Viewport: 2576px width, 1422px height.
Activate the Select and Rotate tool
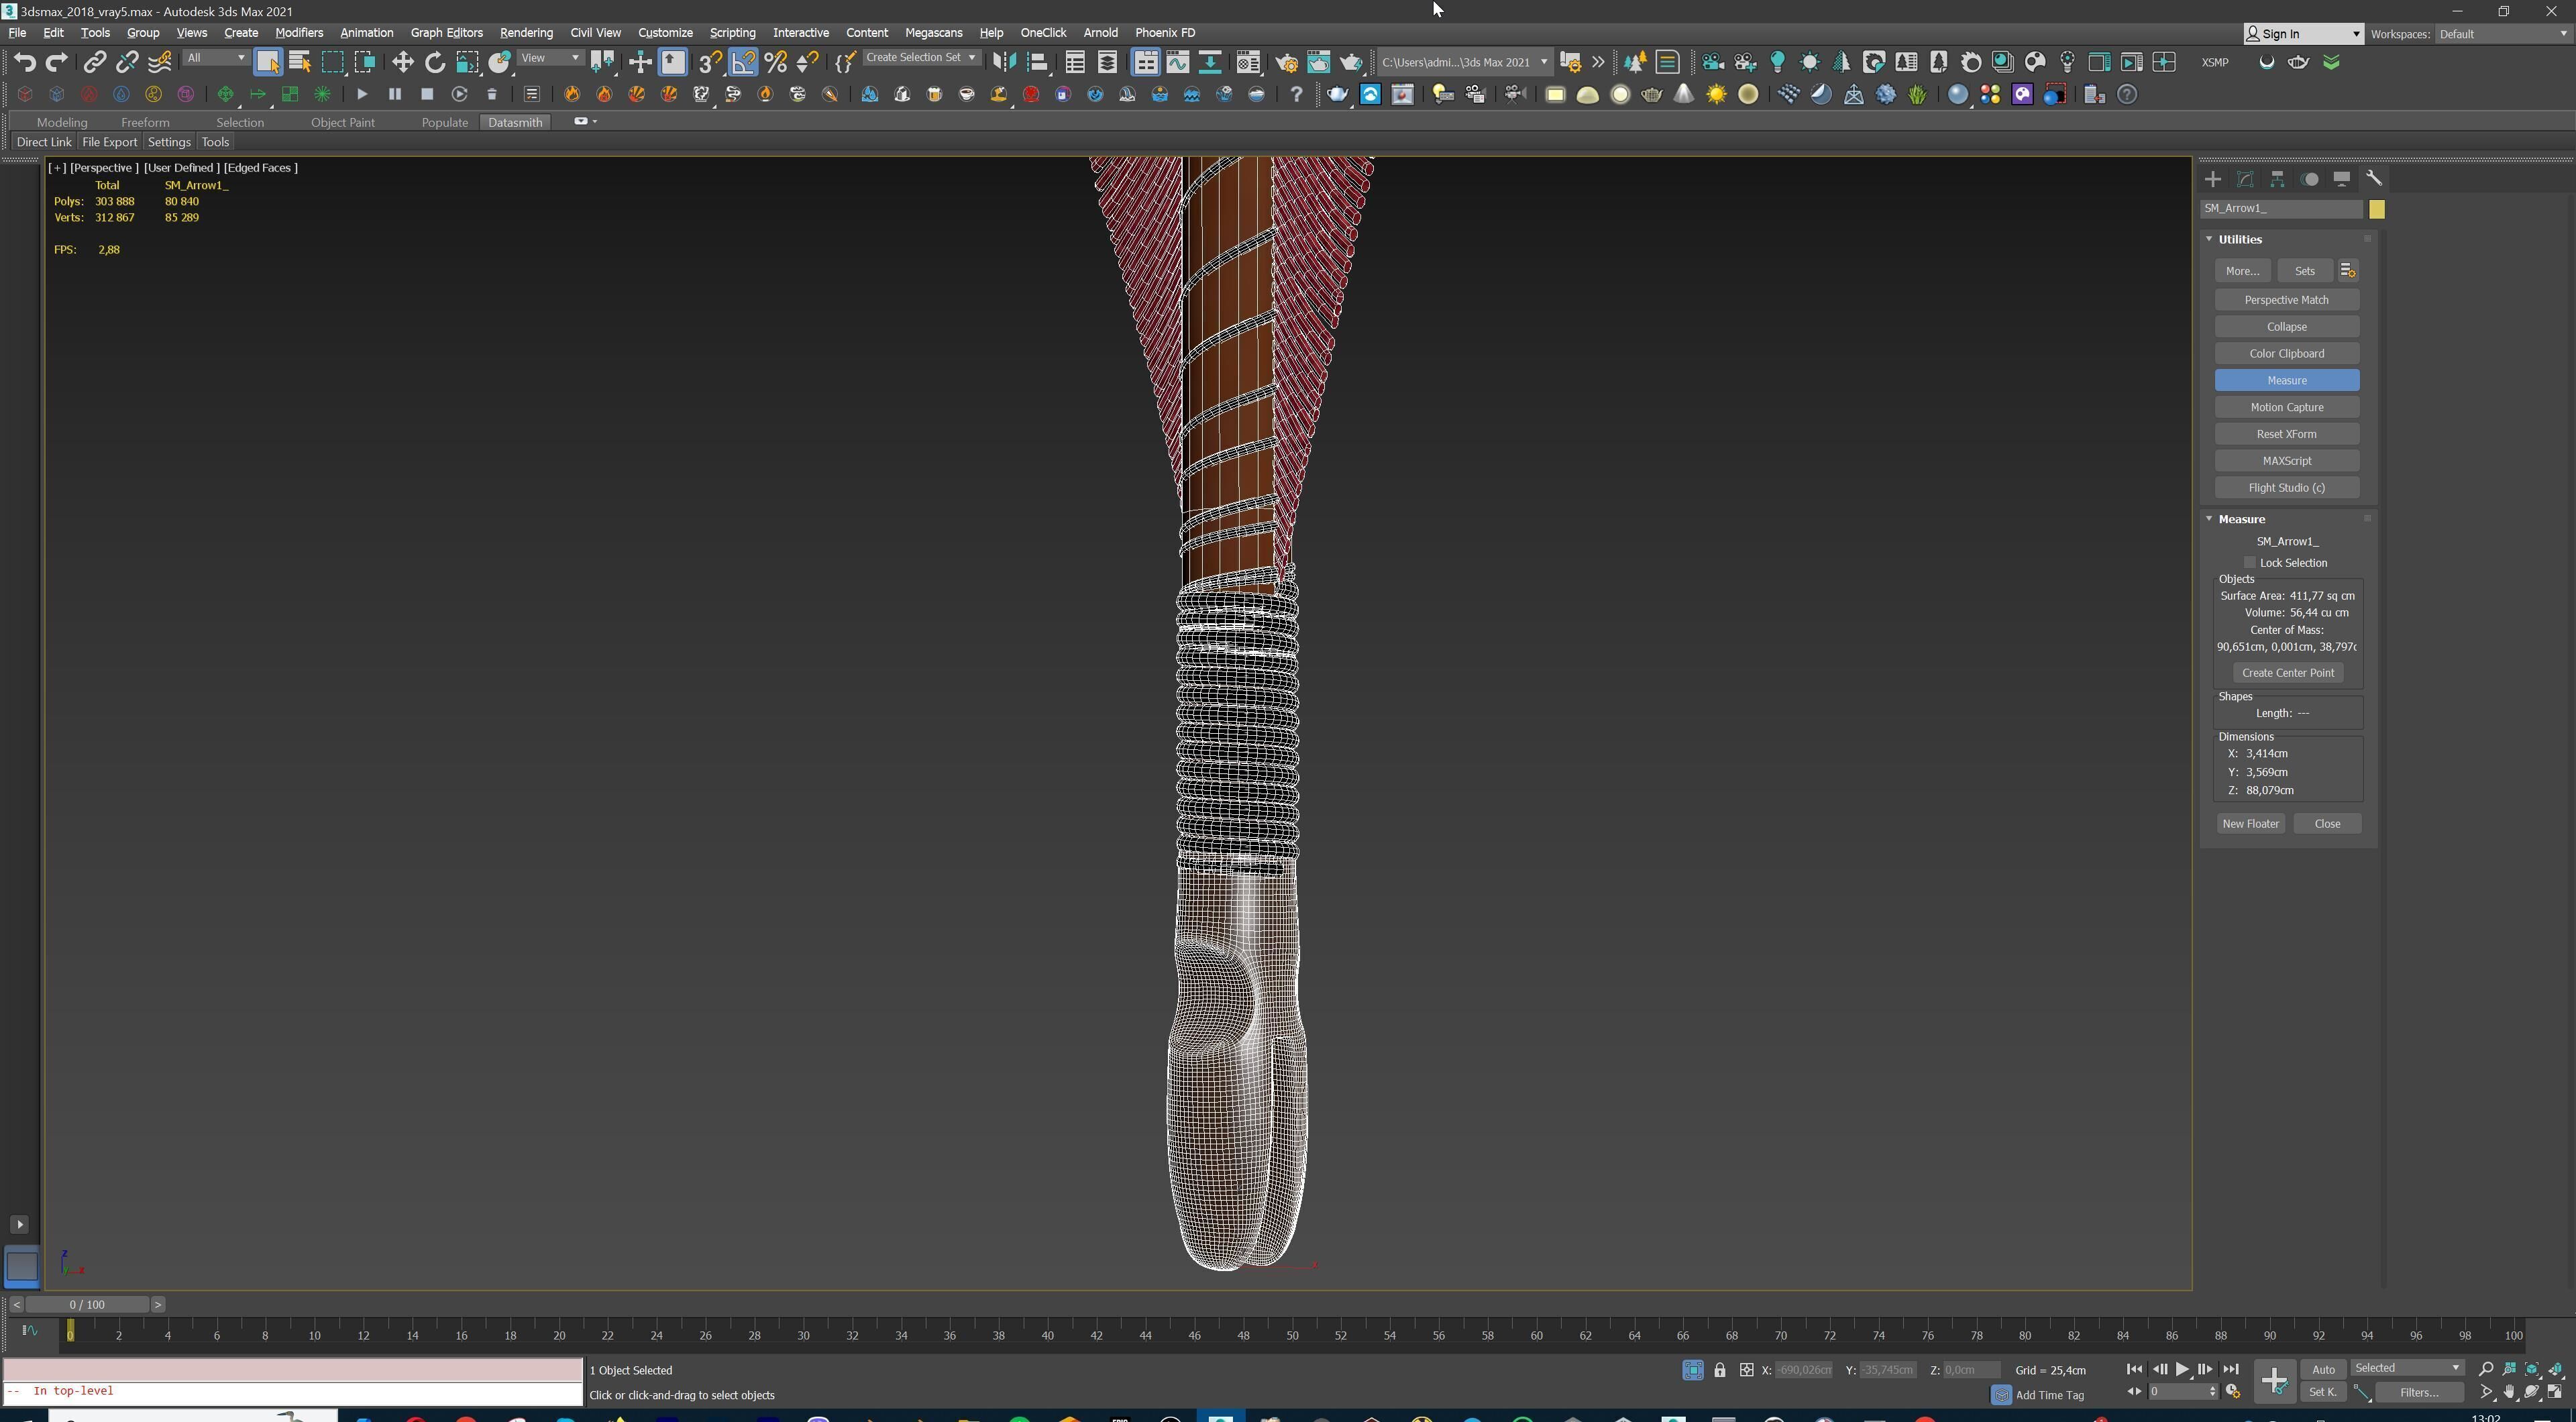[435, 62]
